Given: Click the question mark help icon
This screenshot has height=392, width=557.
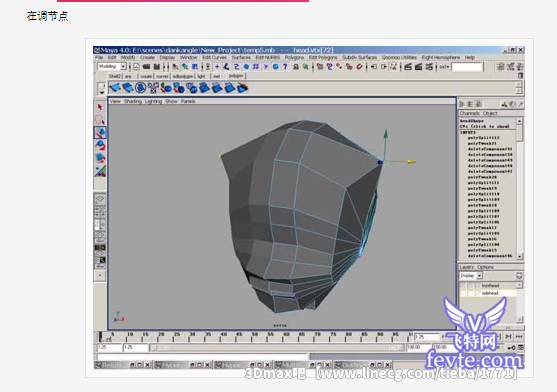Looking at the screenshot, I should point(285,66).
